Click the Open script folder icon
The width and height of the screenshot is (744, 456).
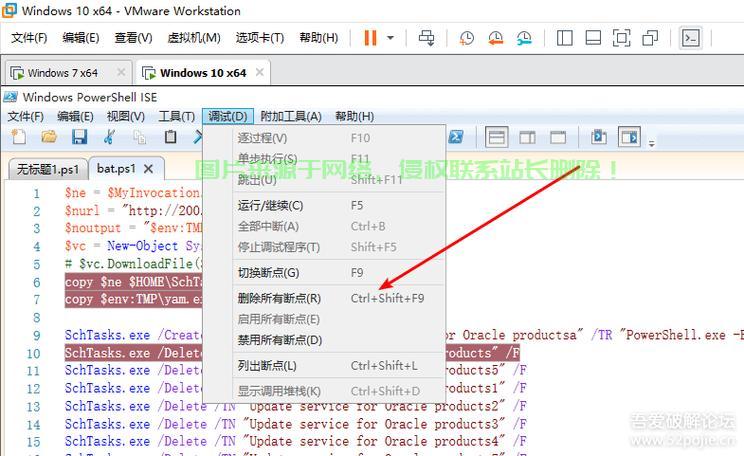click(49, 137)
